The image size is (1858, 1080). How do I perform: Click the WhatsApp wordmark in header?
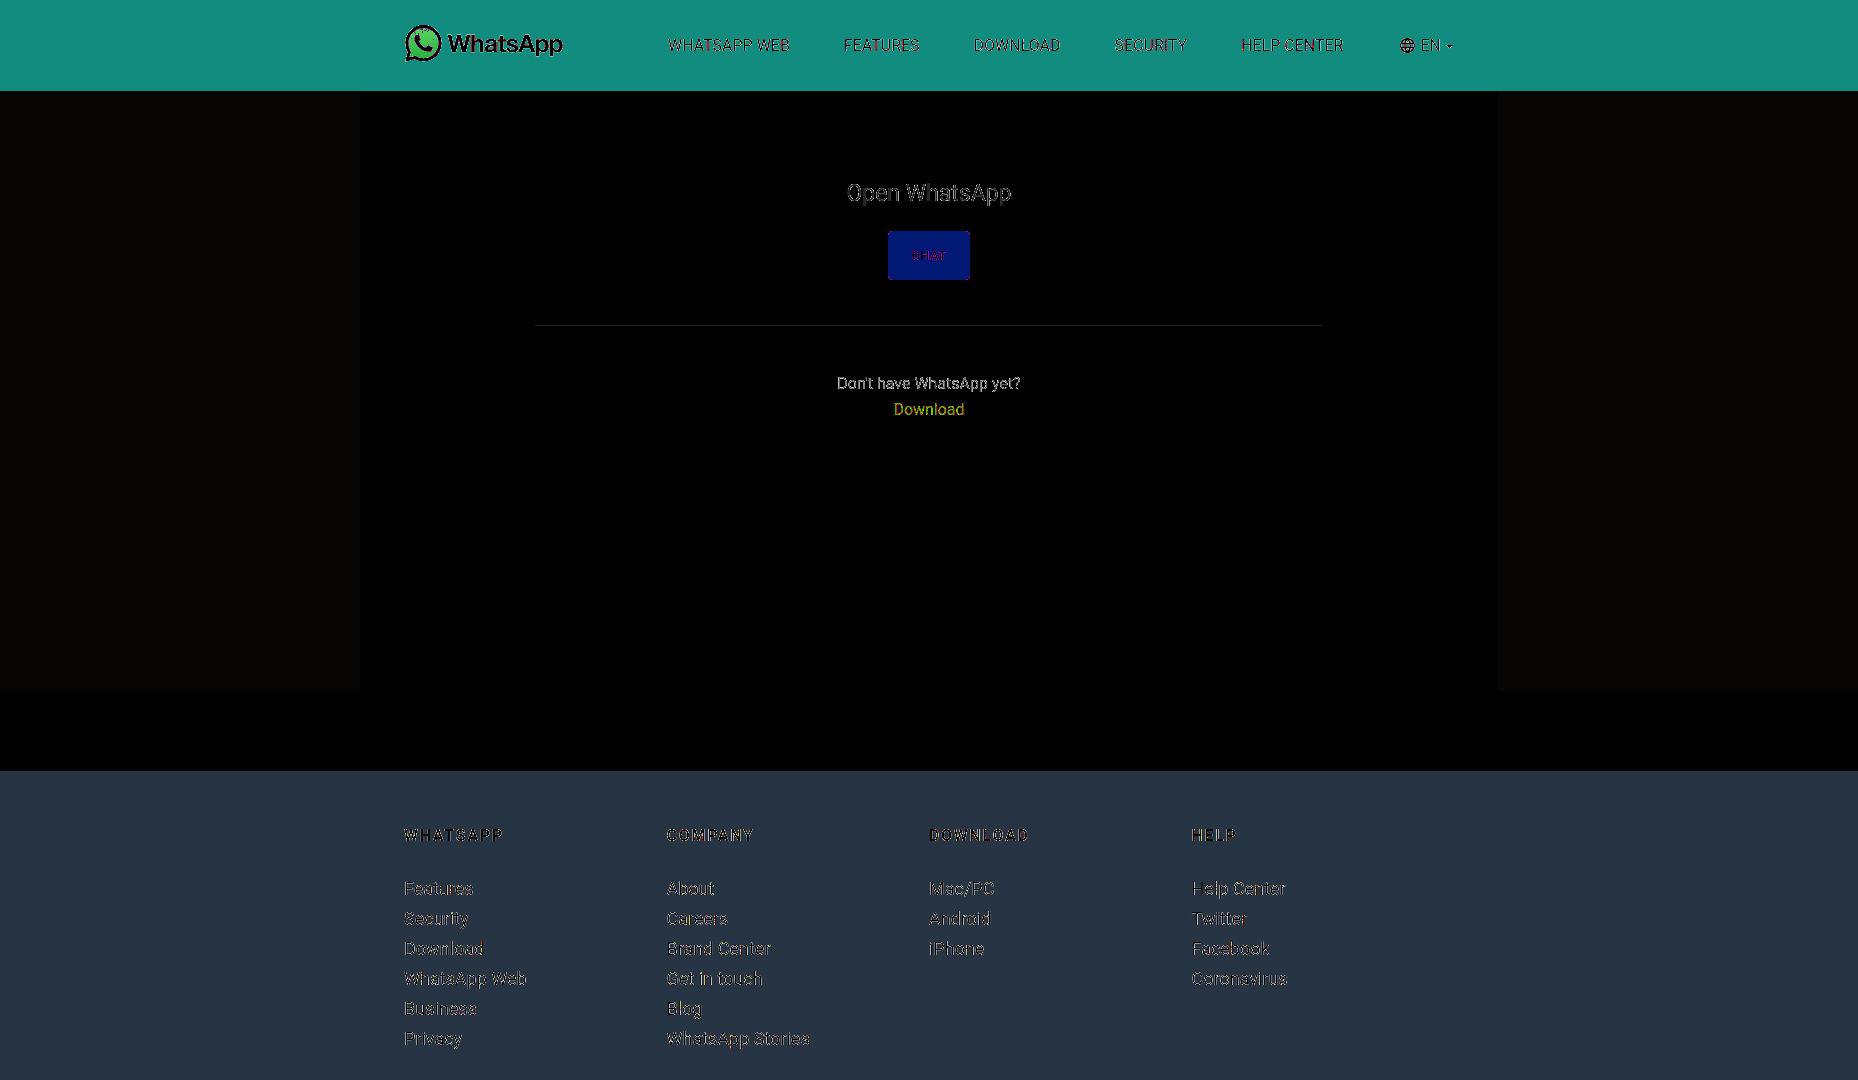pos(505,44)
